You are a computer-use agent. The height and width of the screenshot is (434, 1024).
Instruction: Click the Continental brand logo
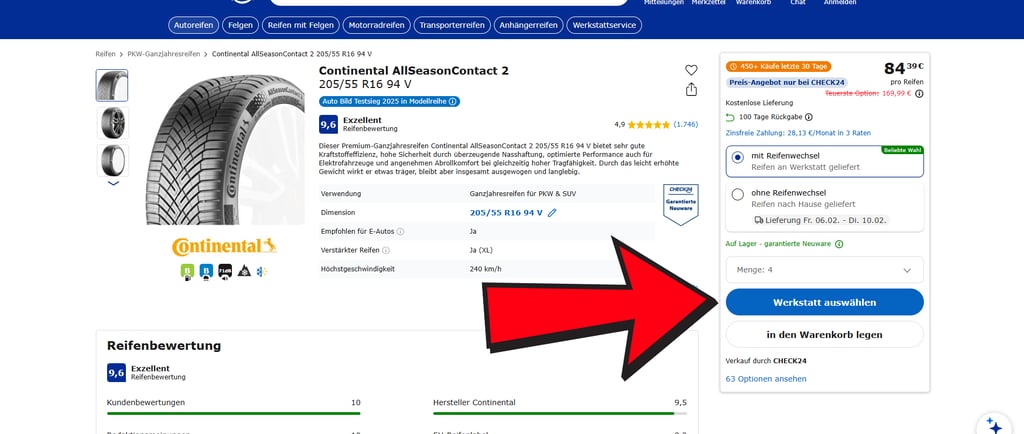[224, 246]
